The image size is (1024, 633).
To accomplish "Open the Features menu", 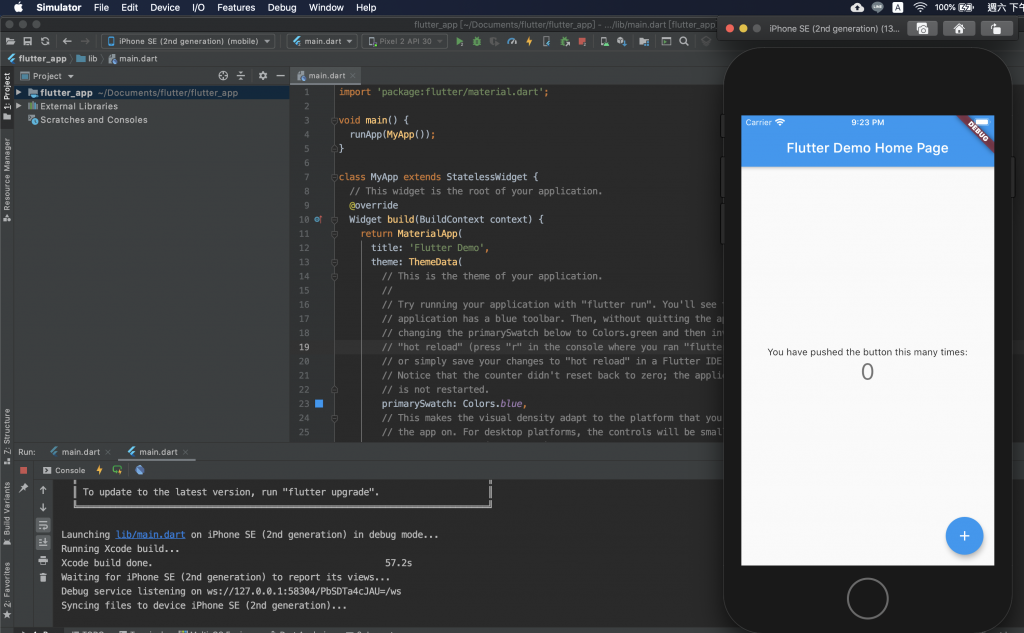I will [236, 8].
